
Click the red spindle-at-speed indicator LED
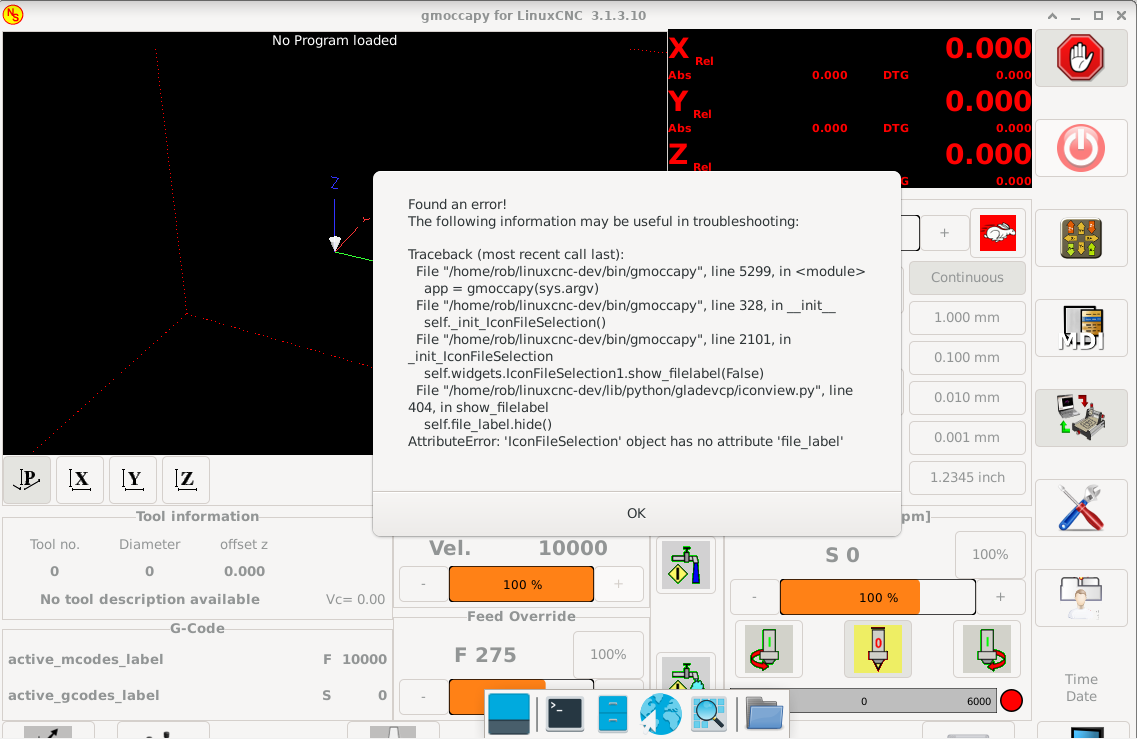click(1012, 701)
